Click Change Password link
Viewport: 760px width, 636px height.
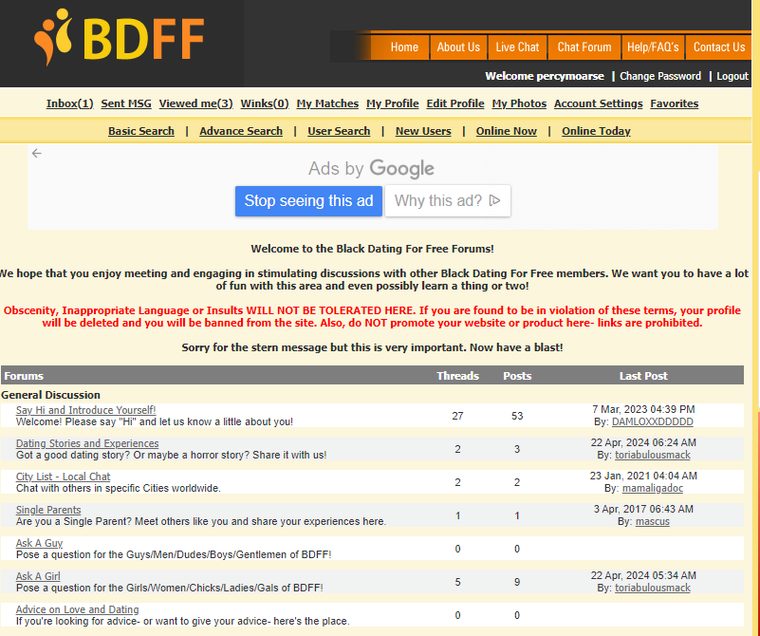660,76
